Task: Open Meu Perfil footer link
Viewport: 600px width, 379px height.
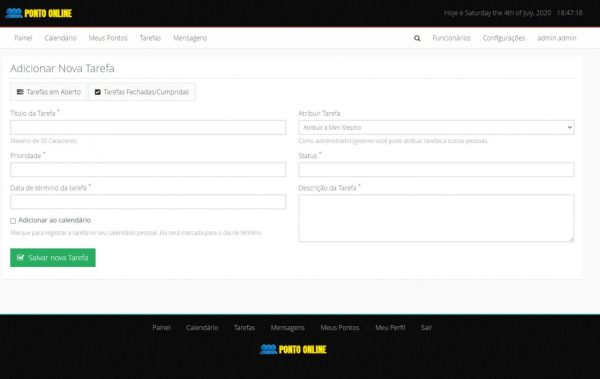Action: (390, 328)
